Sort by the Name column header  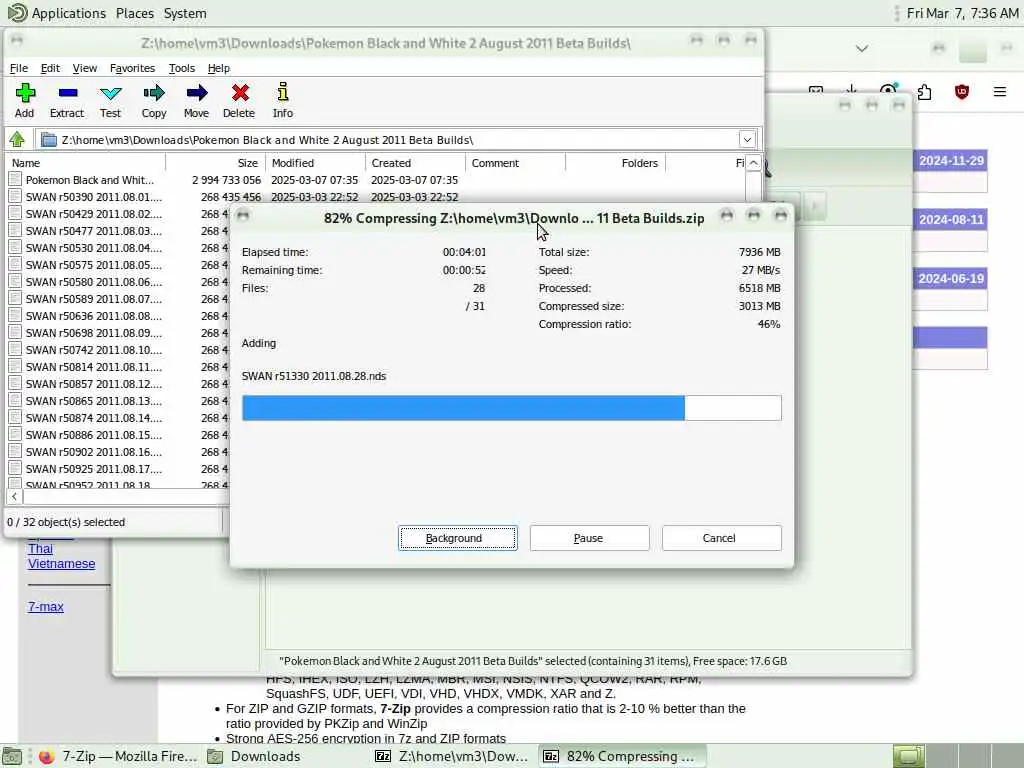pos(86,163)
